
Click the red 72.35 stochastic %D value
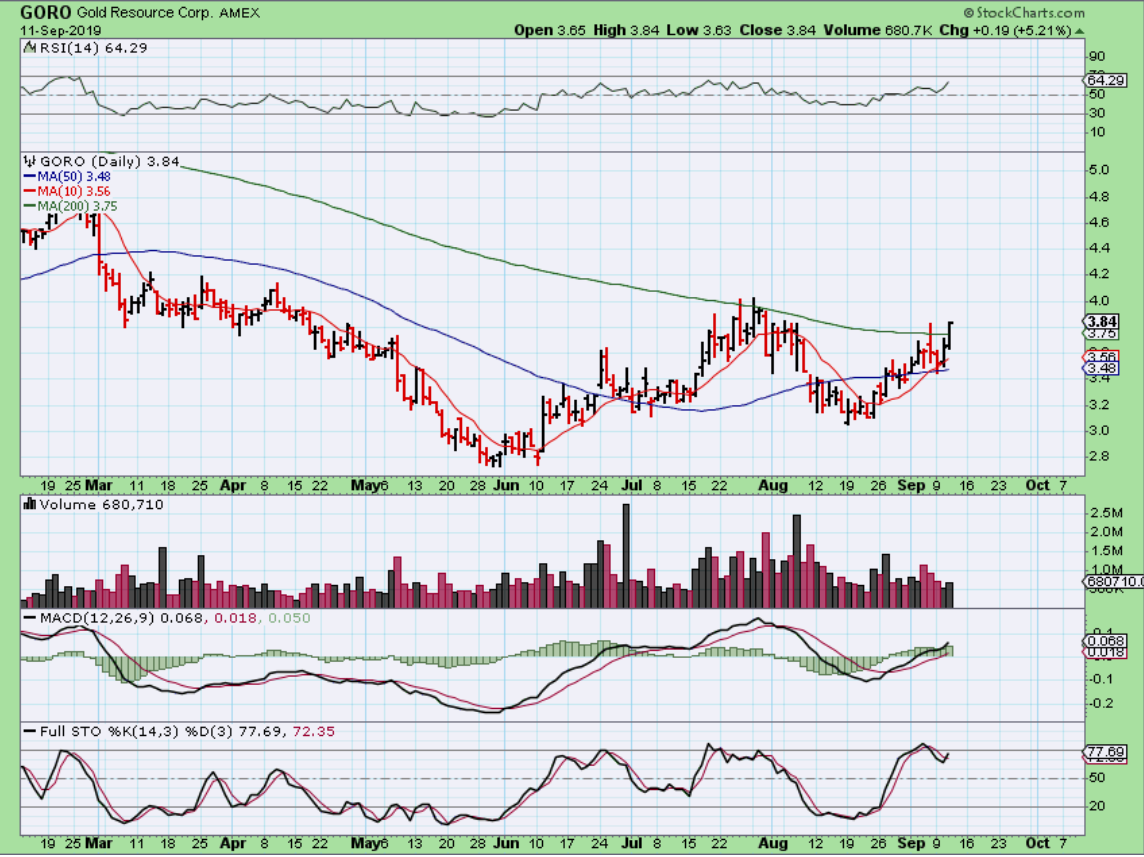tap(314, 731)
